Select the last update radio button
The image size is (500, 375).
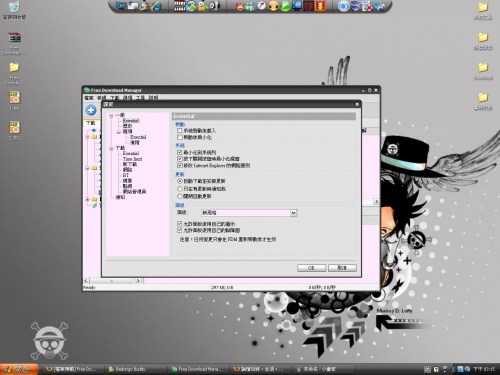coord(180,196)
